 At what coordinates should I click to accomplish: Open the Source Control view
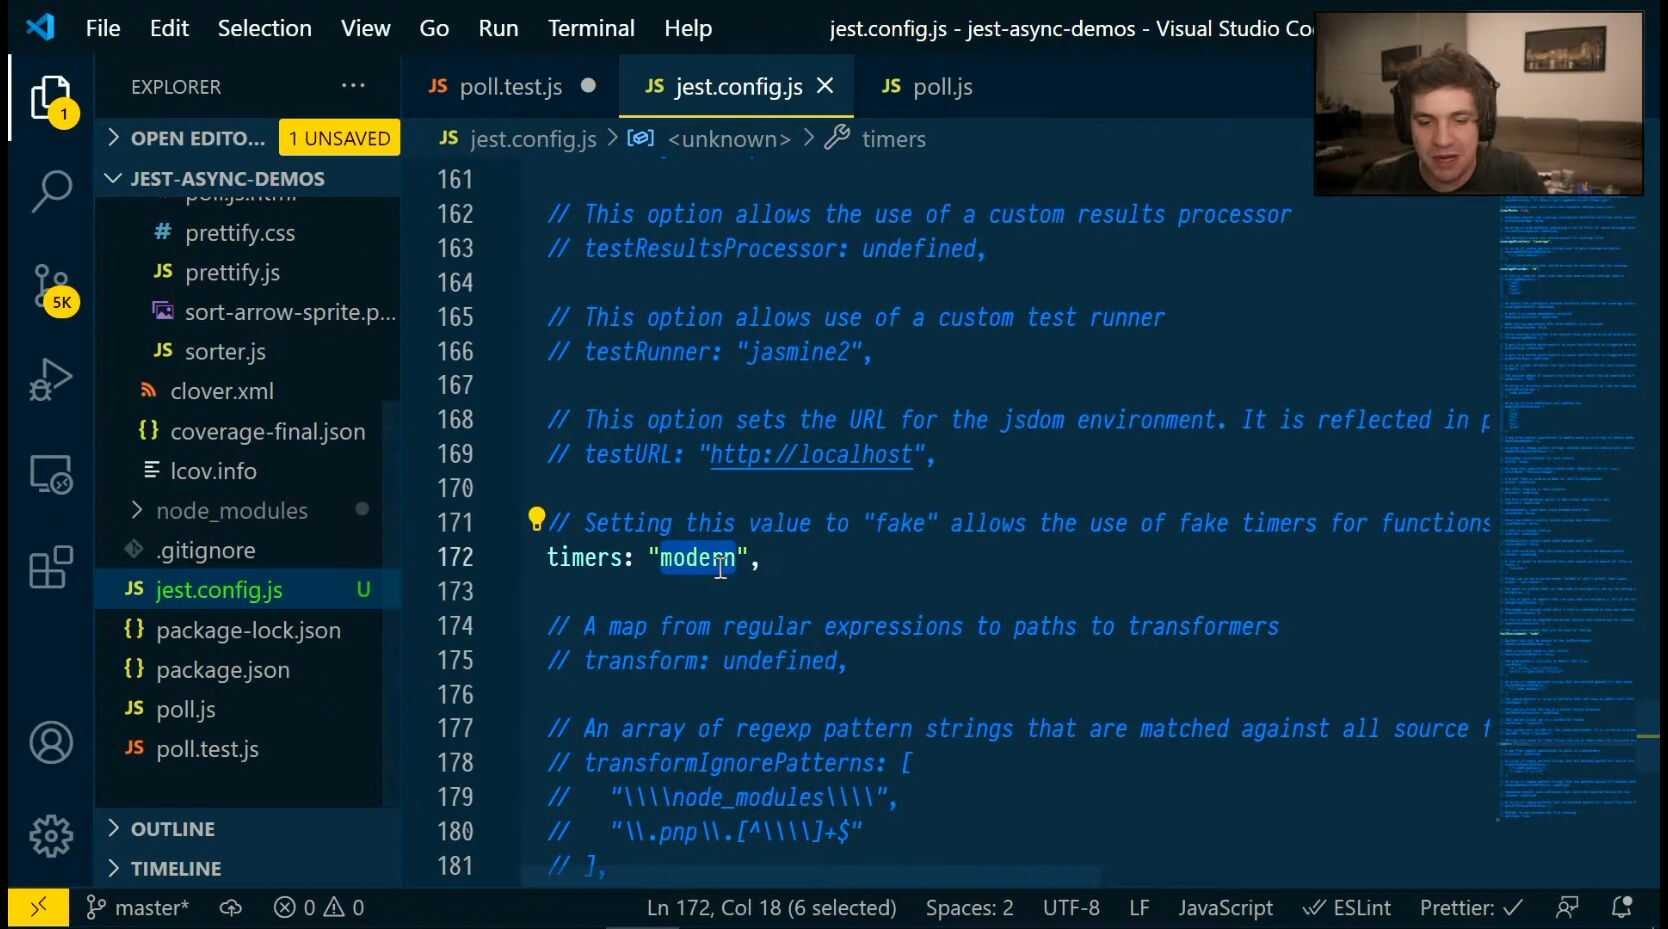(x=51, y=287)
